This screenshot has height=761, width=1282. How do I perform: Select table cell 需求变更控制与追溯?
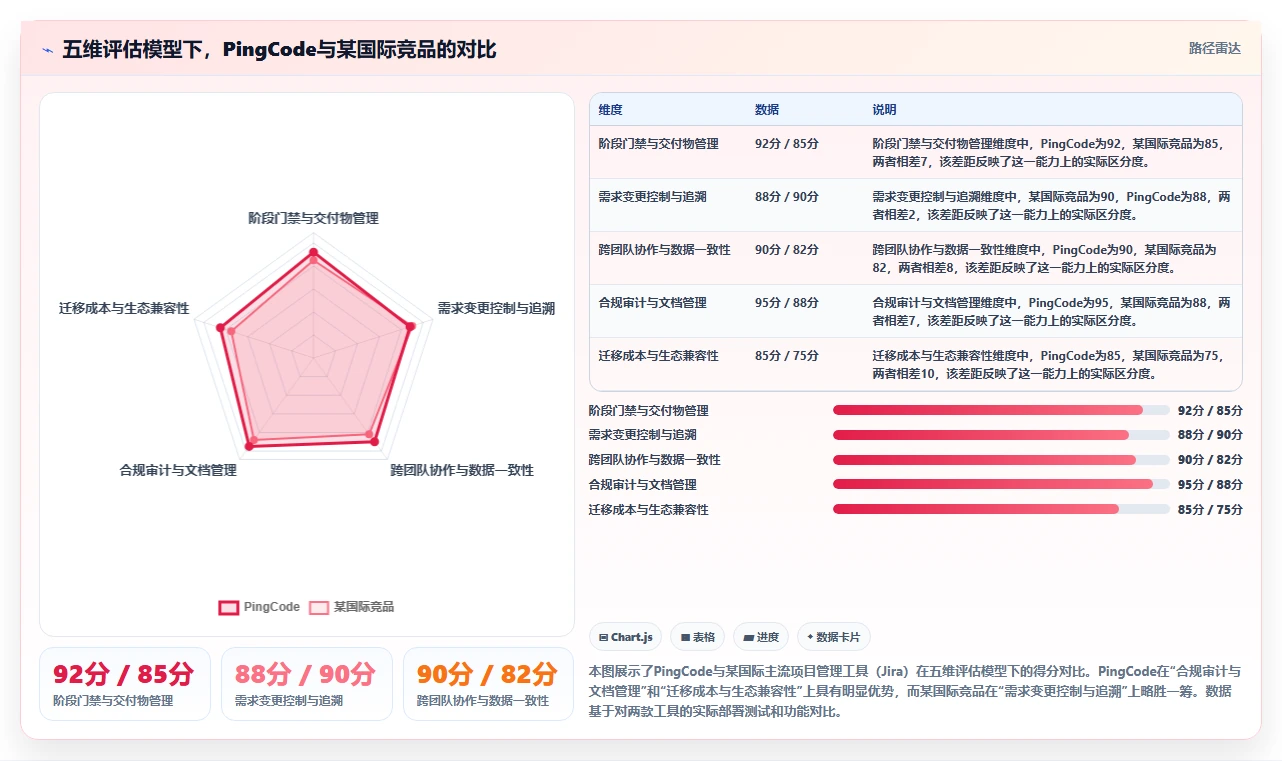coord(652,197)
